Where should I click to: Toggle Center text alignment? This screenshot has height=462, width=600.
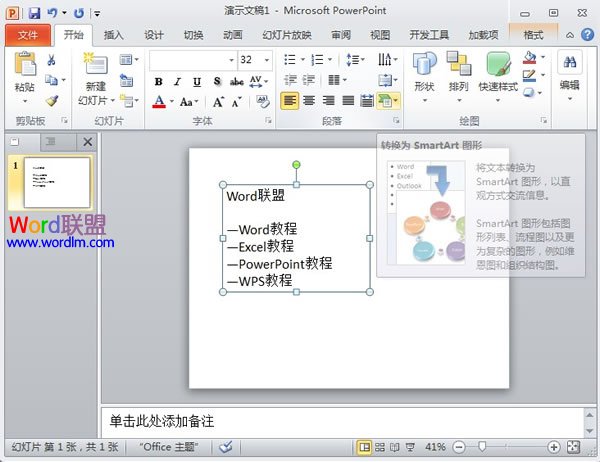point(309,101)
